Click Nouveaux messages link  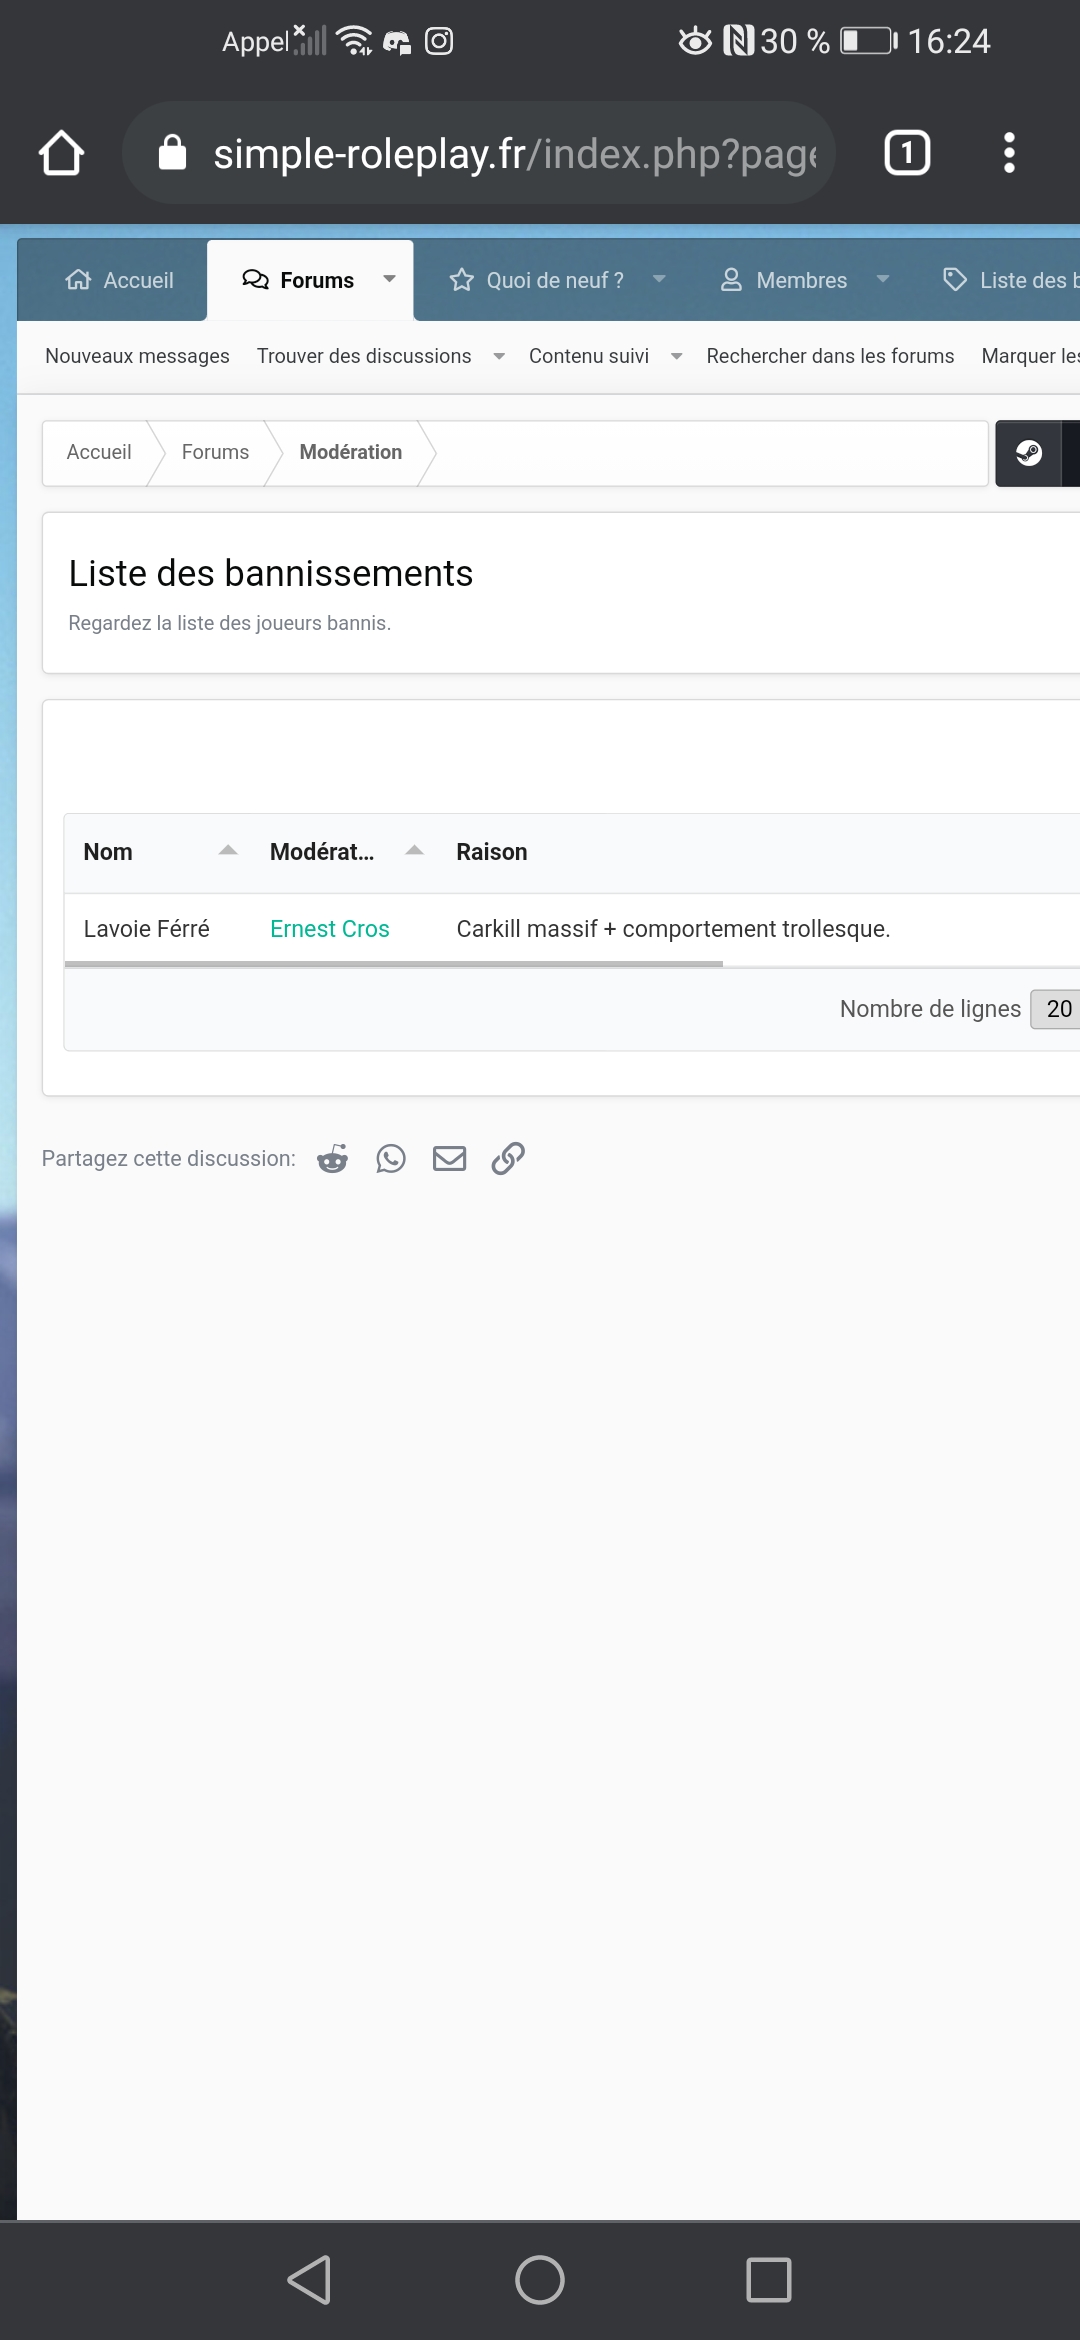pos(137,356)
